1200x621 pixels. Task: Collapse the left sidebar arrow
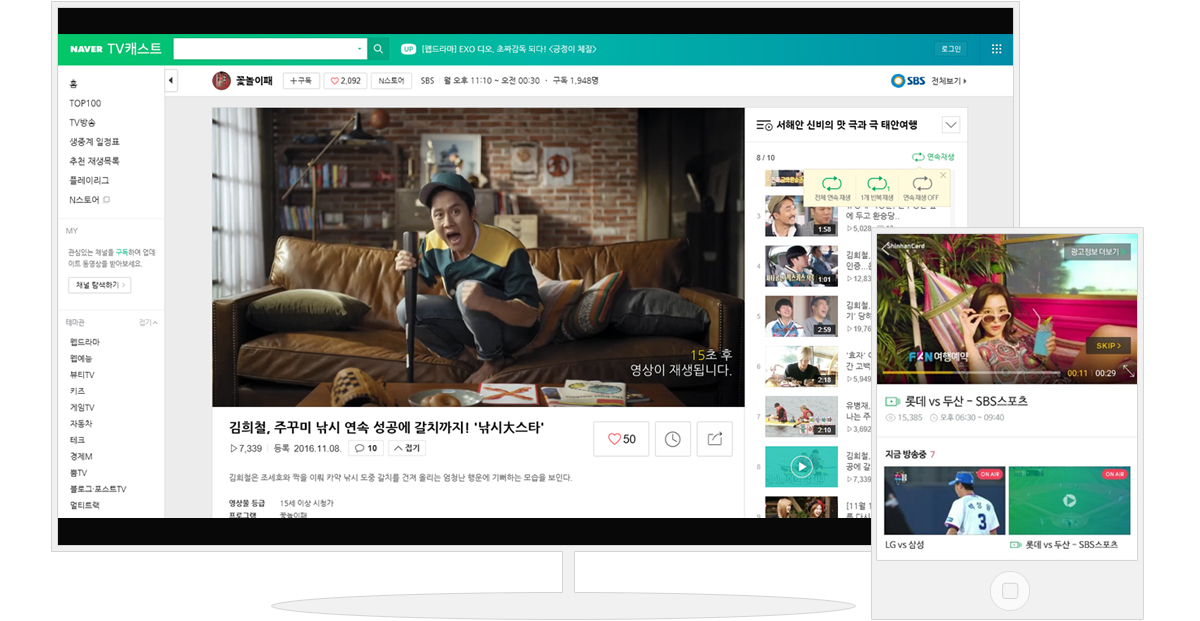point(171,81)
